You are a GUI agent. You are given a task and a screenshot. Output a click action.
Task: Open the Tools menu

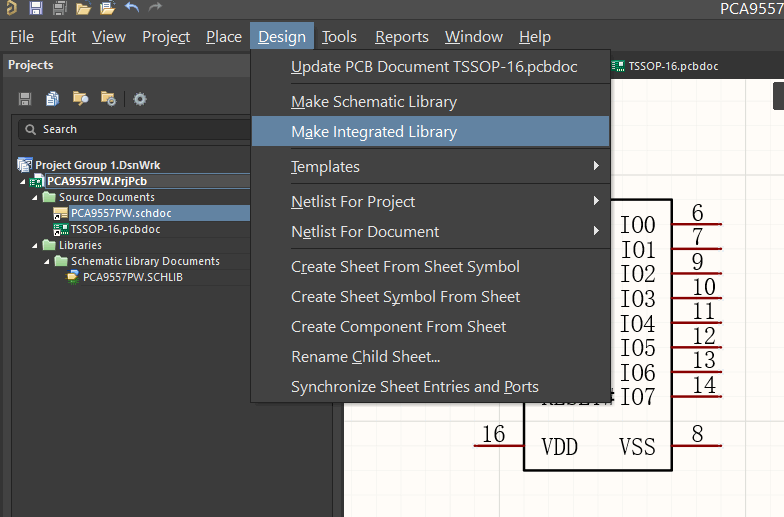pyautogui.click(x=339, y=37)
